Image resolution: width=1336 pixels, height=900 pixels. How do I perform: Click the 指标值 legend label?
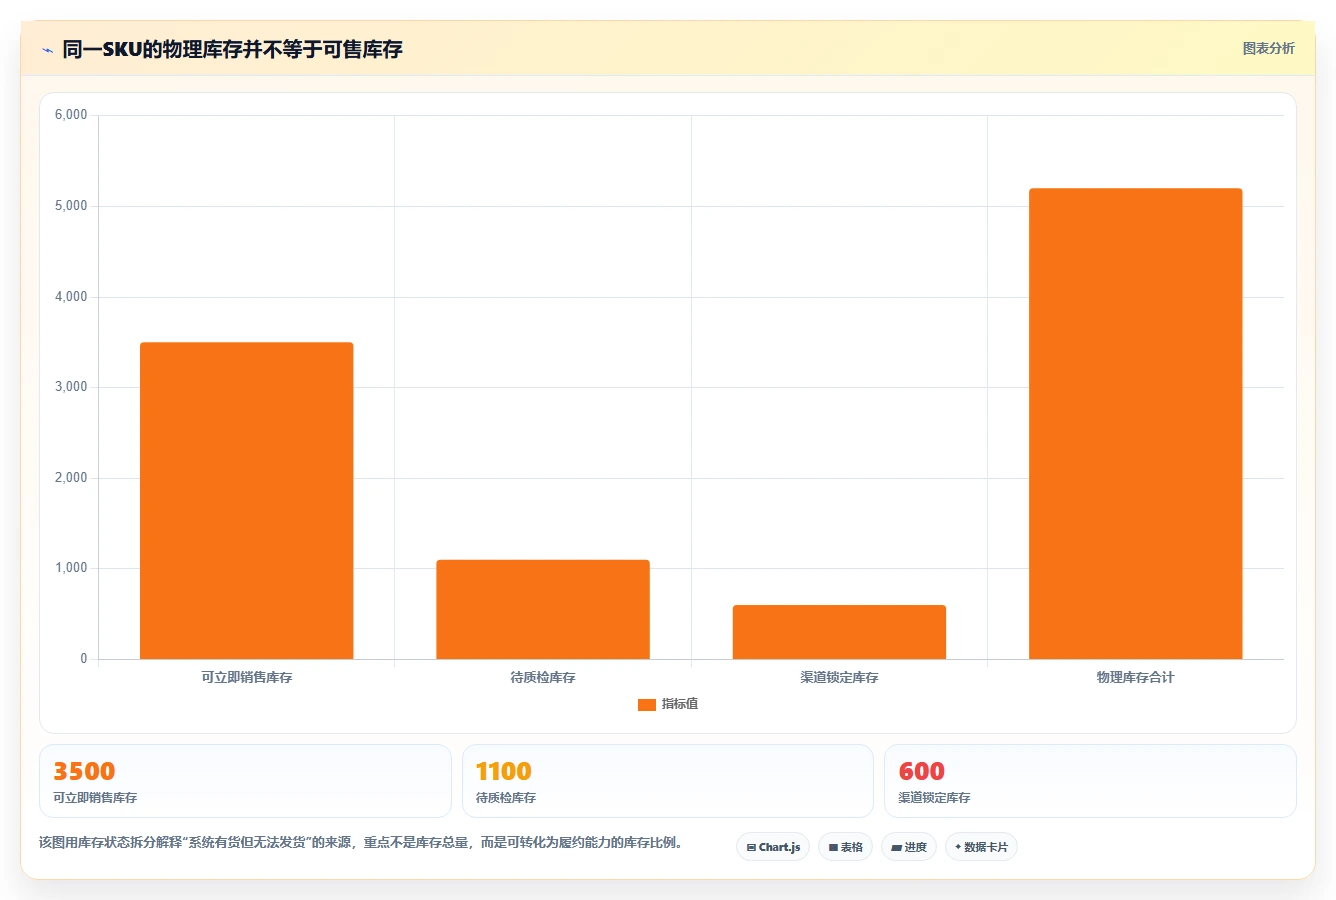pos(680,704)
